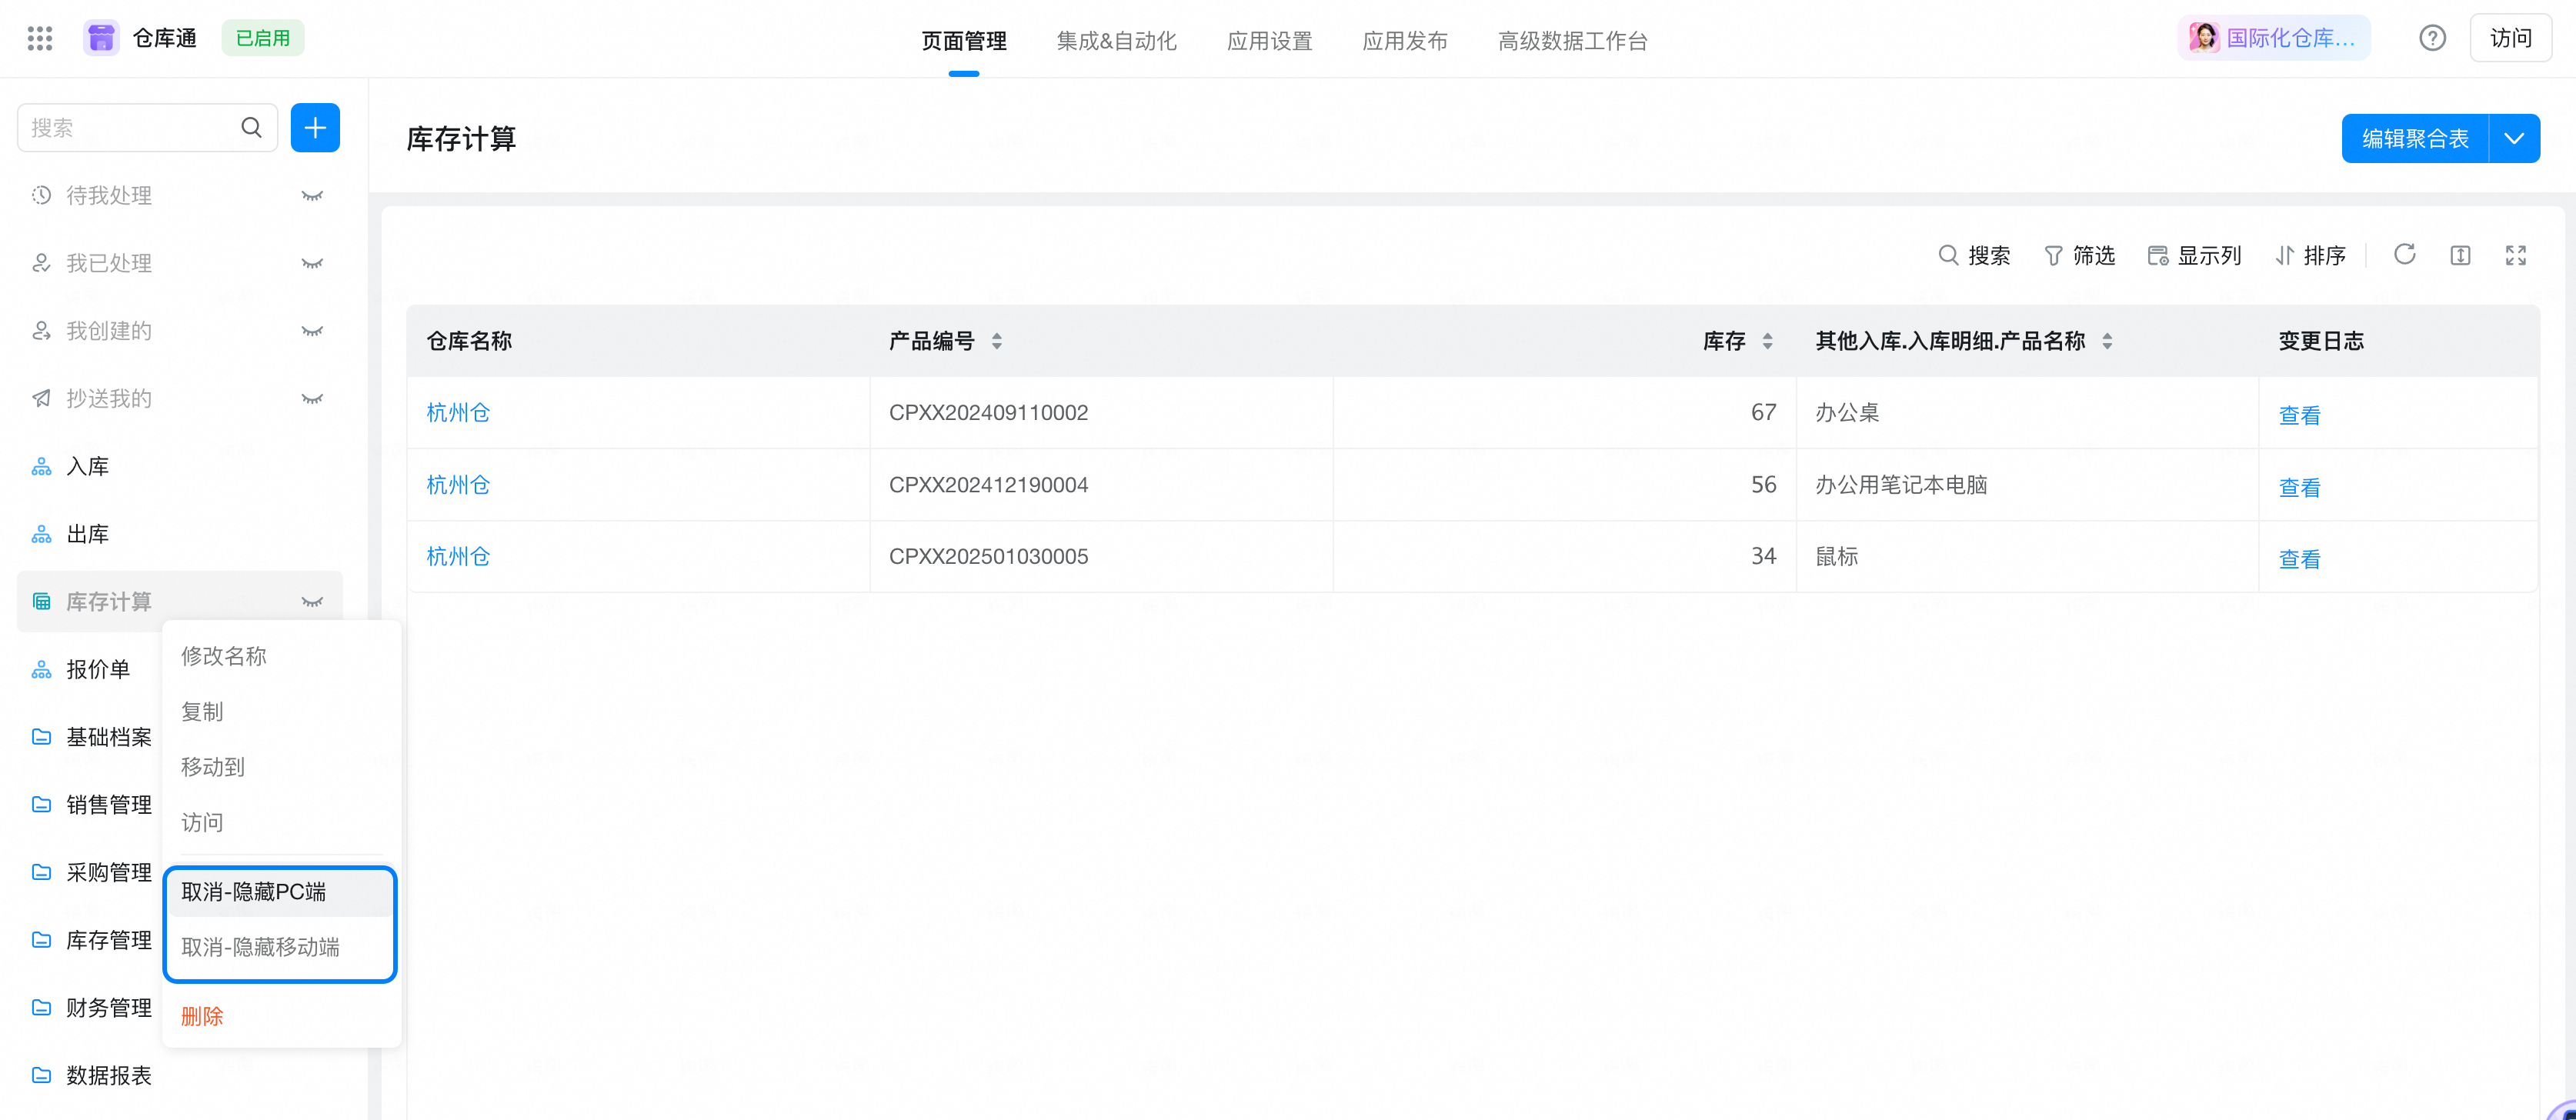Toggle hidden eye icon for 我创建的
The height and width of the screenshot is (1120, 2576).
[x=312, y=331]
